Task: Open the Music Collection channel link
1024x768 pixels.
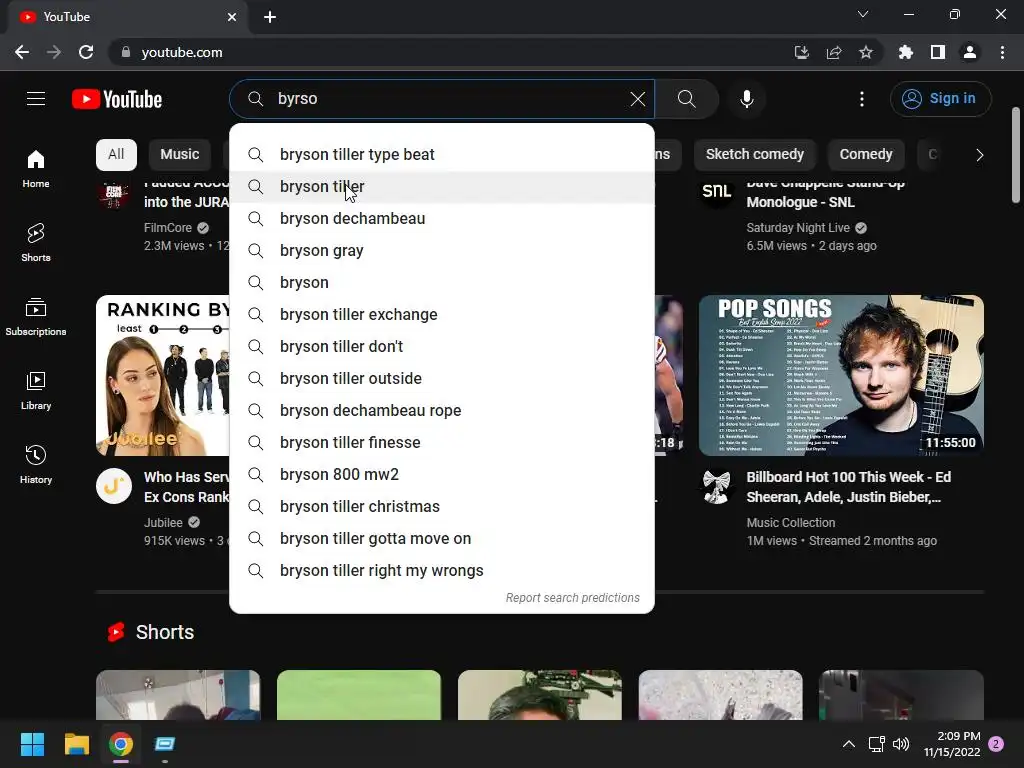Action: 790,522
